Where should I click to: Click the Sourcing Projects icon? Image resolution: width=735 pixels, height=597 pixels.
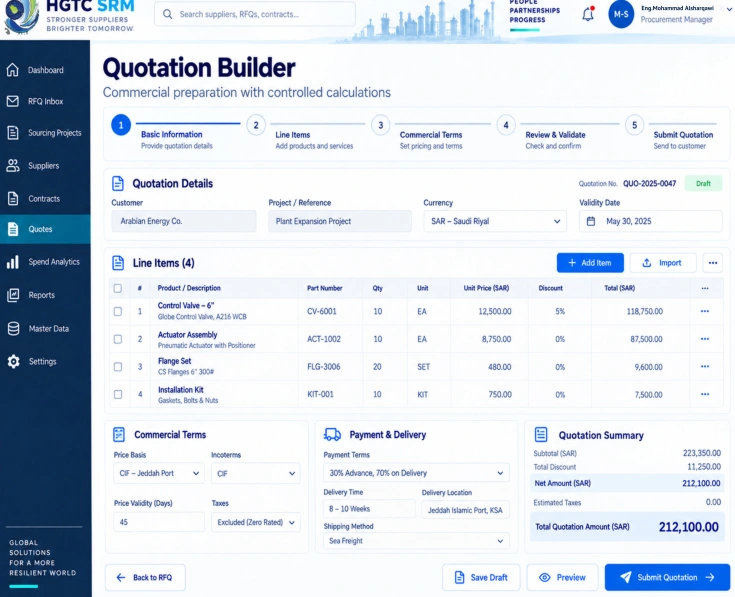(x=13, y=133)
